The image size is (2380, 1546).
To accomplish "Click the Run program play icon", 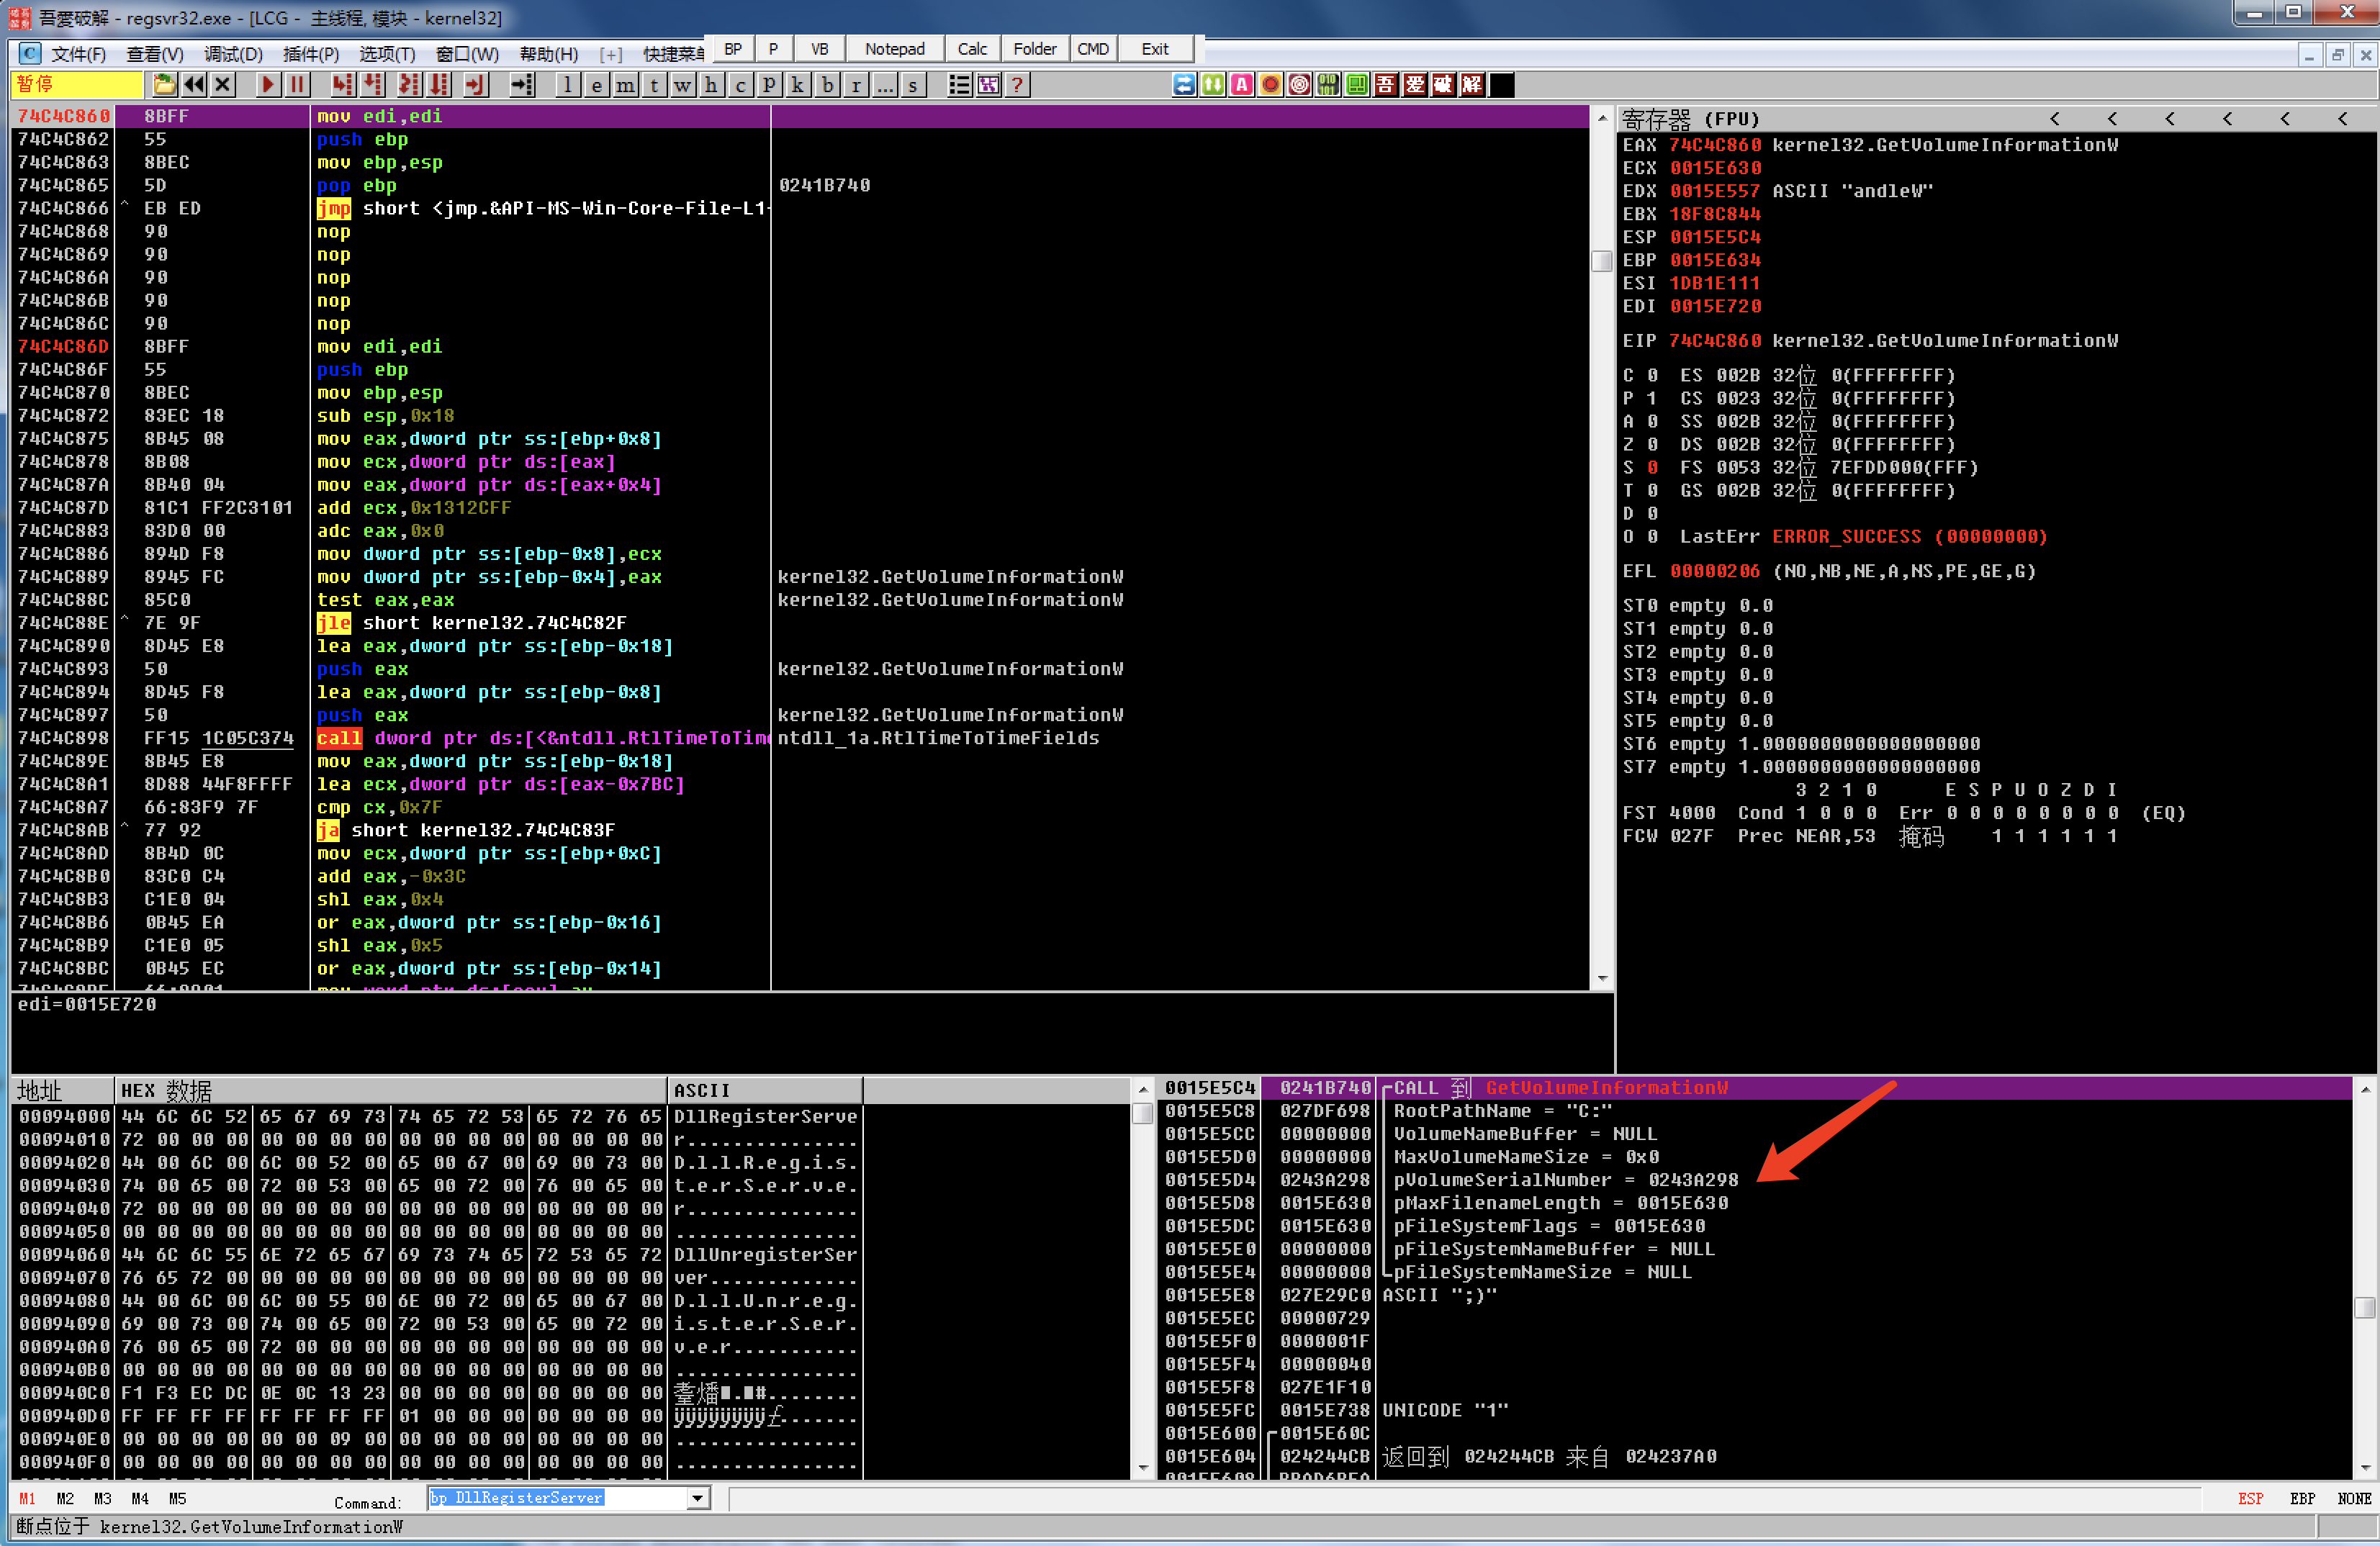I will 267,85.
